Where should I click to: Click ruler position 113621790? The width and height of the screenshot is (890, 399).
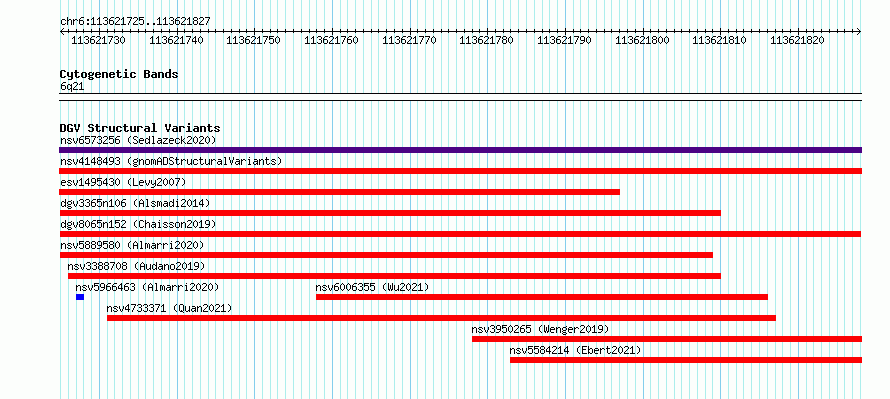564,40
